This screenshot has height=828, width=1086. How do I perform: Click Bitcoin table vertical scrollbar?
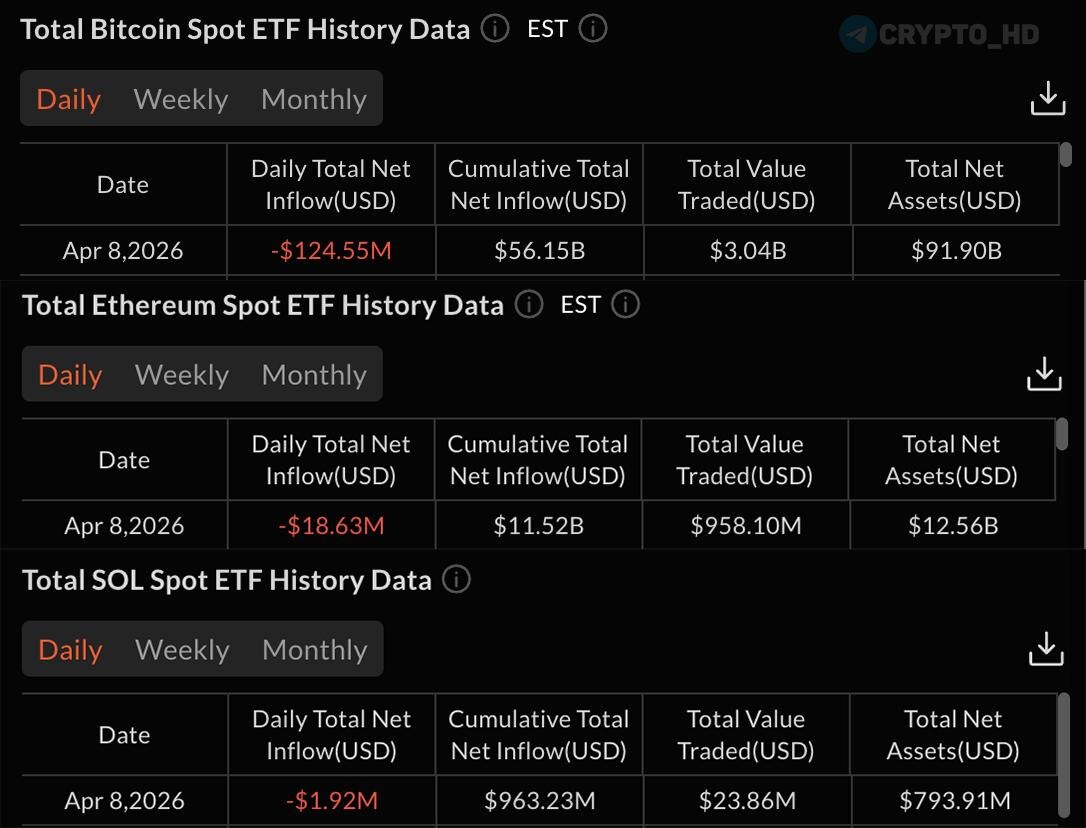(x=1066, y=155)
